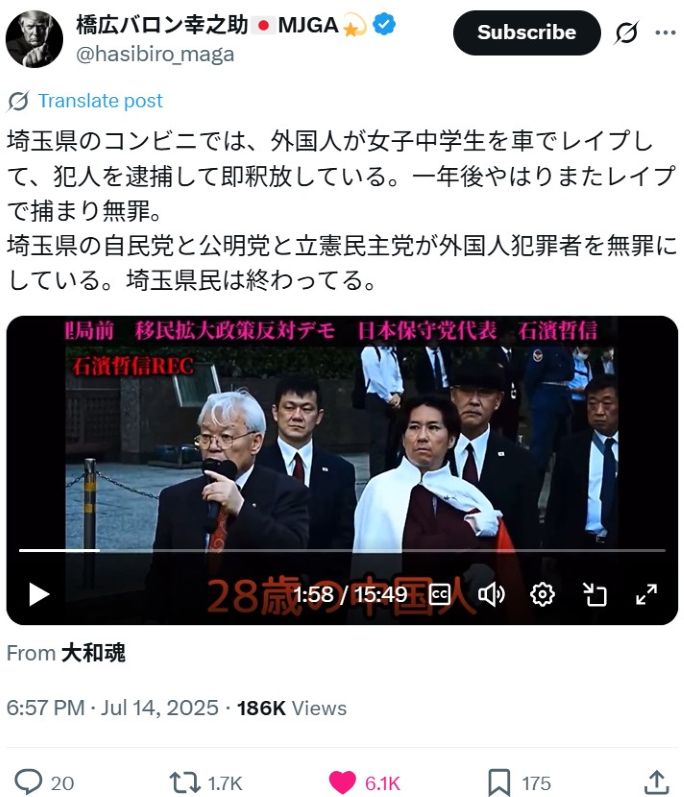Toggle picture-in-picture mode icon
Screen dimensions: 684x797
click(x=595, y=594)
